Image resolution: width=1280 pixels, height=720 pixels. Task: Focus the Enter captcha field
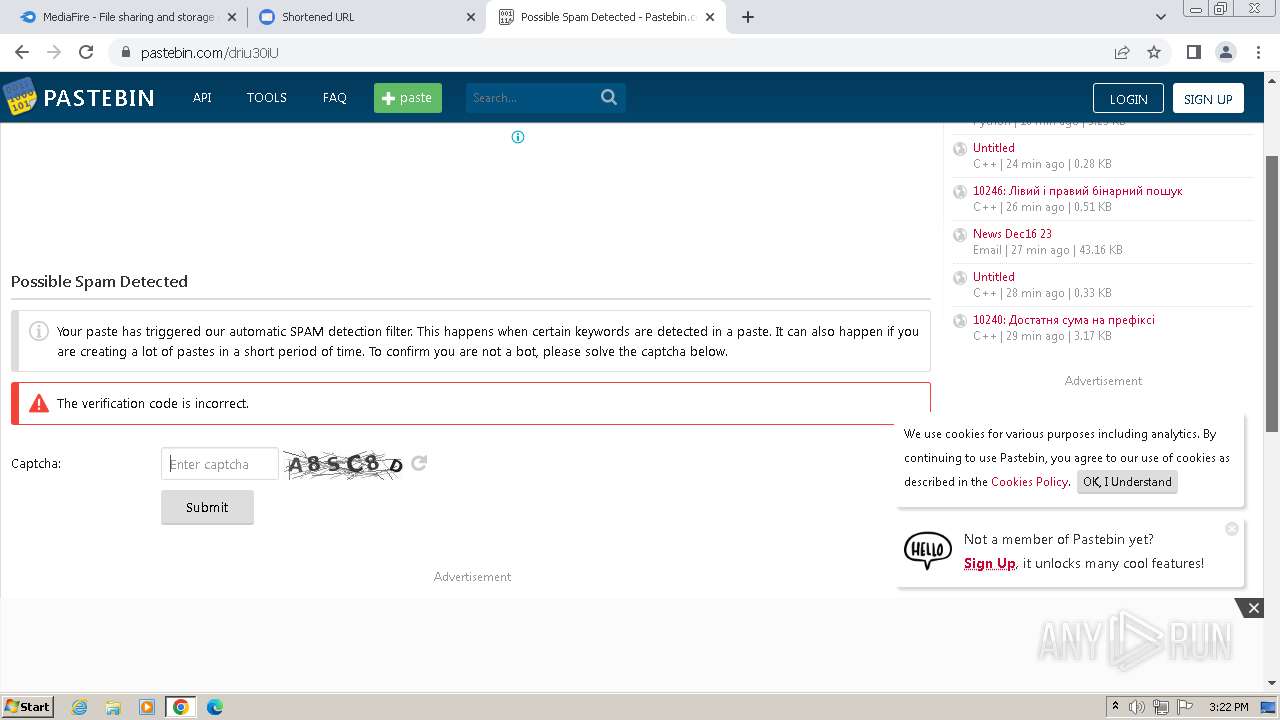pyautogui.click(x=220, y=464)
